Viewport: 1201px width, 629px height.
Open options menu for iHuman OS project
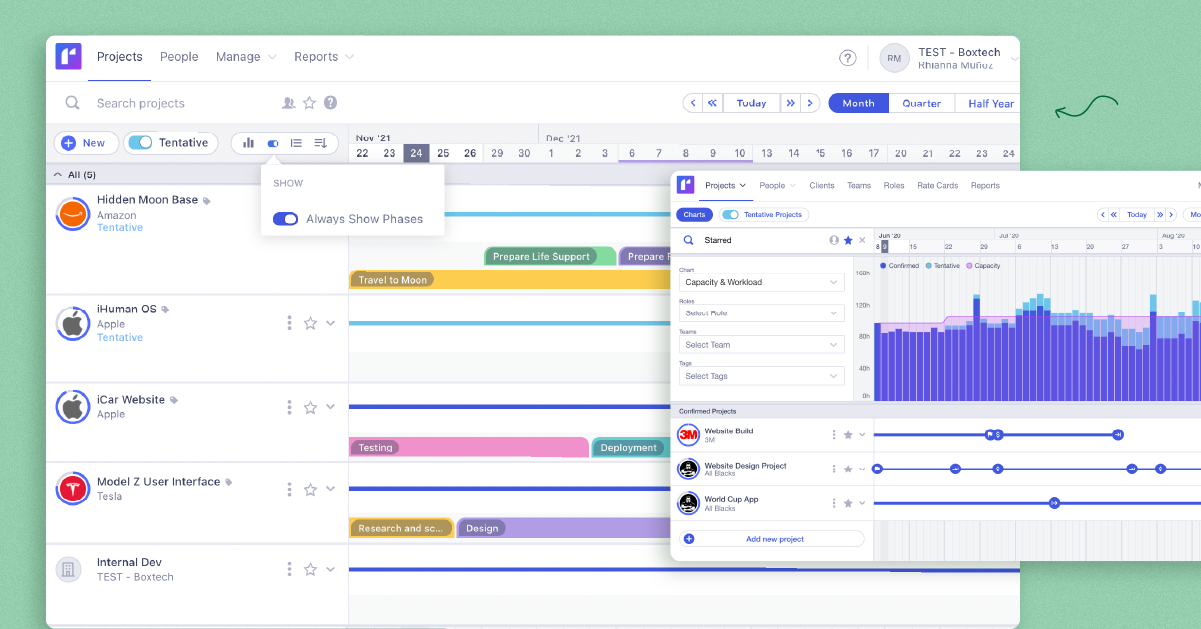(x=289, y=322)
